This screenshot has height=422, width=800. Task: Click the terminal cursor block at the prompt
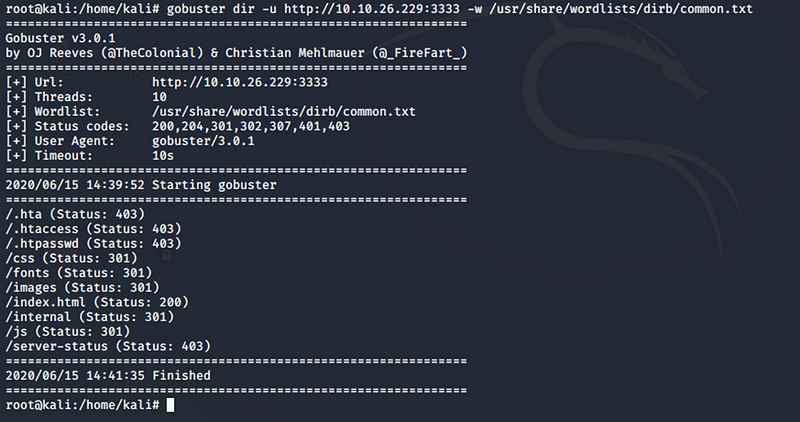[x=170, y=405]
